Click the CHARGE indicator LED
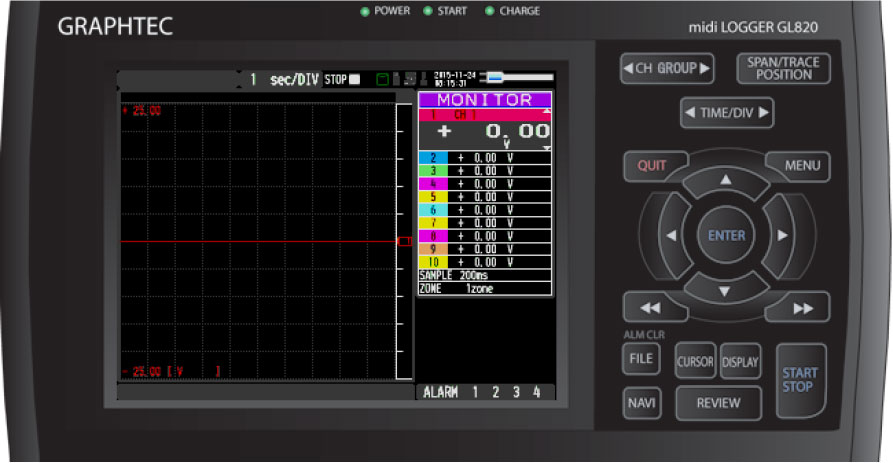The width and height of the screenshot is (893, 463). [489, 11]
